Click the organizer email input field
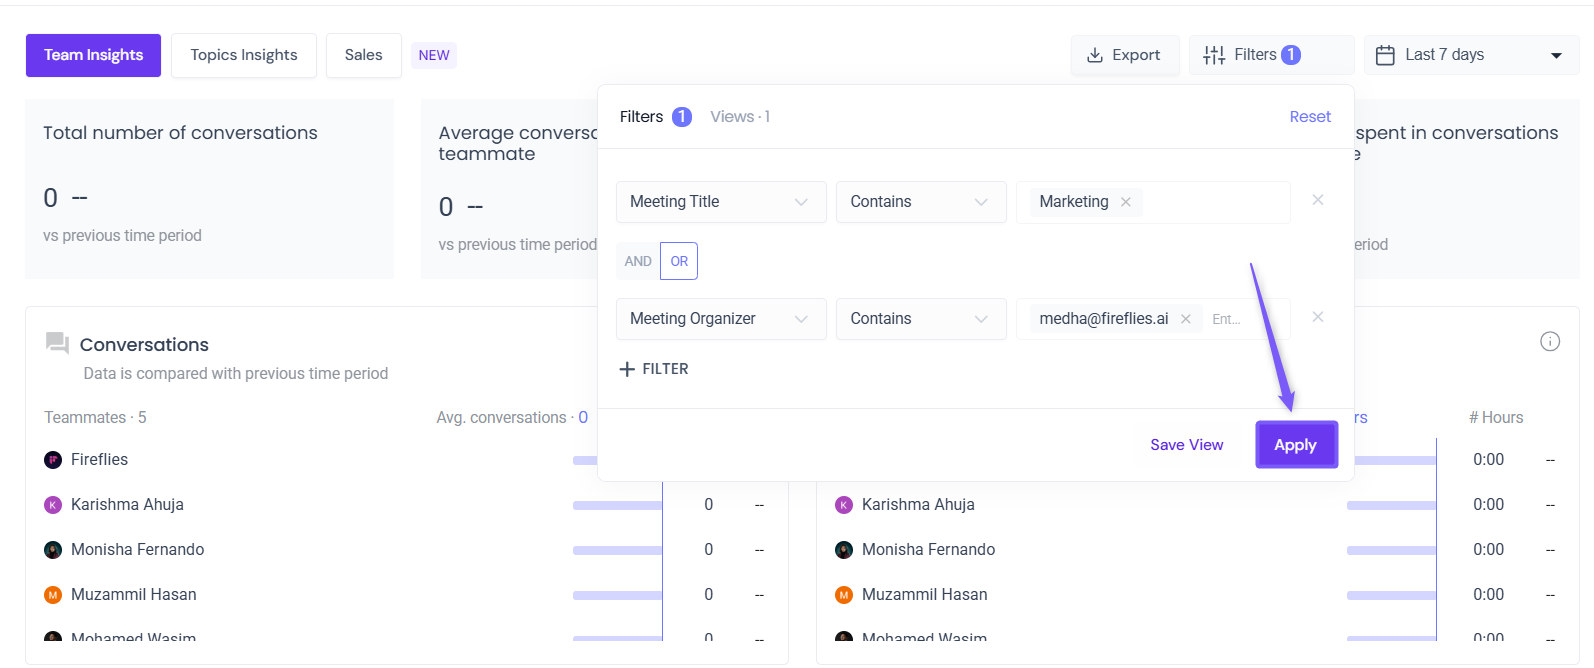 1240,319
